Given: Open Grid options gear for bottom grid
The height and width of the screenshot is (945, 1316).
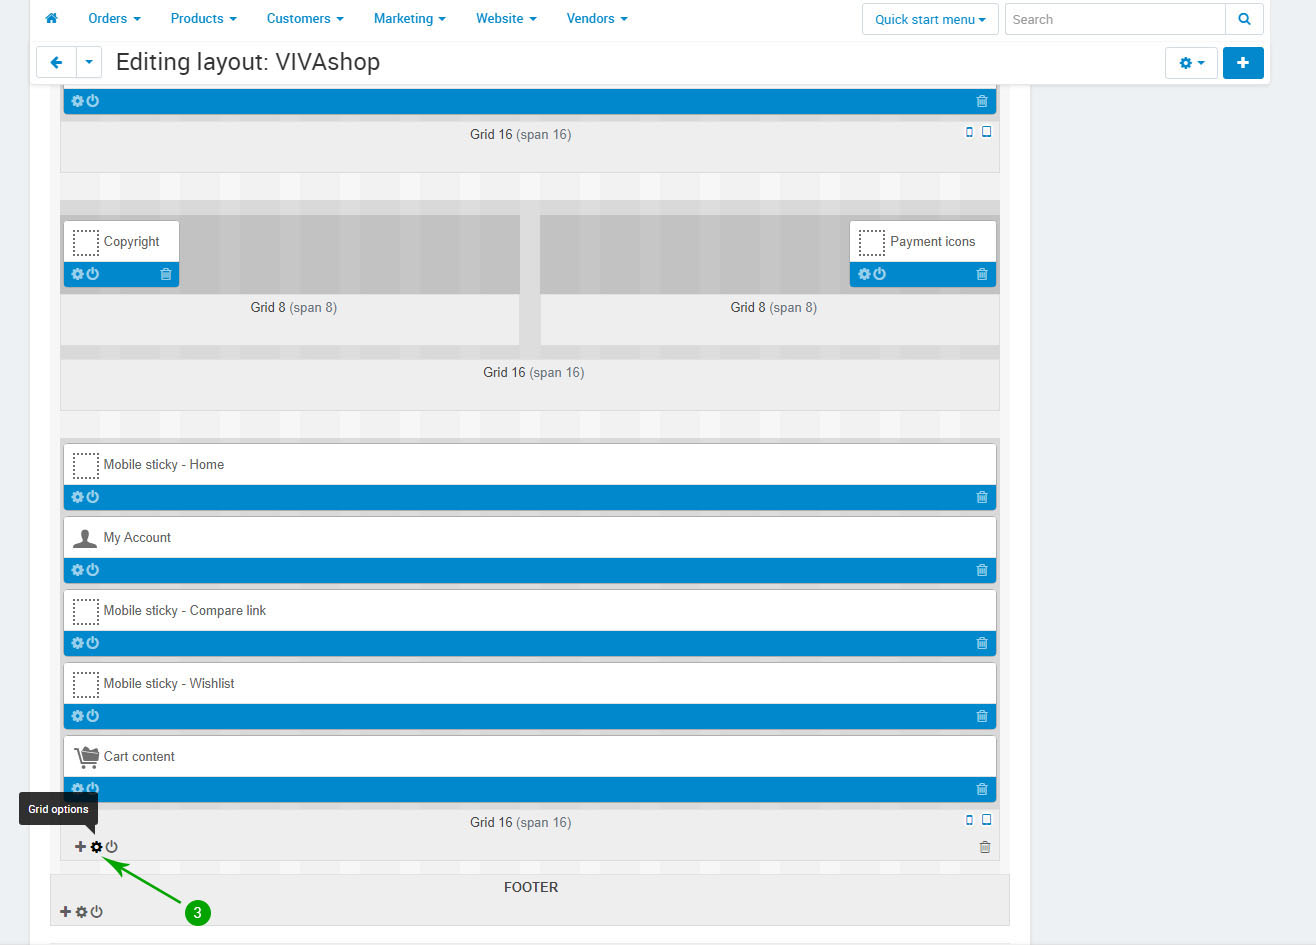Looking at the screenshot, I should click(x=96, y=847).
